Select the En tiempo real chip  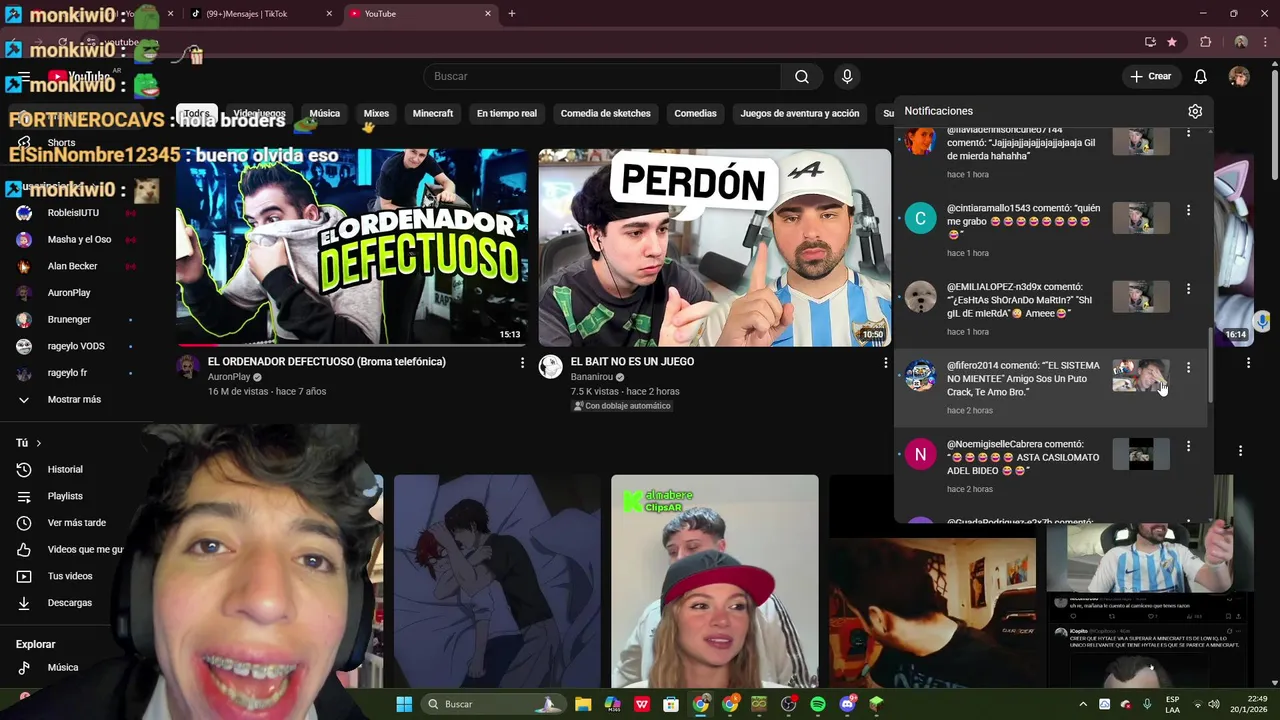[x=507, y=113]
